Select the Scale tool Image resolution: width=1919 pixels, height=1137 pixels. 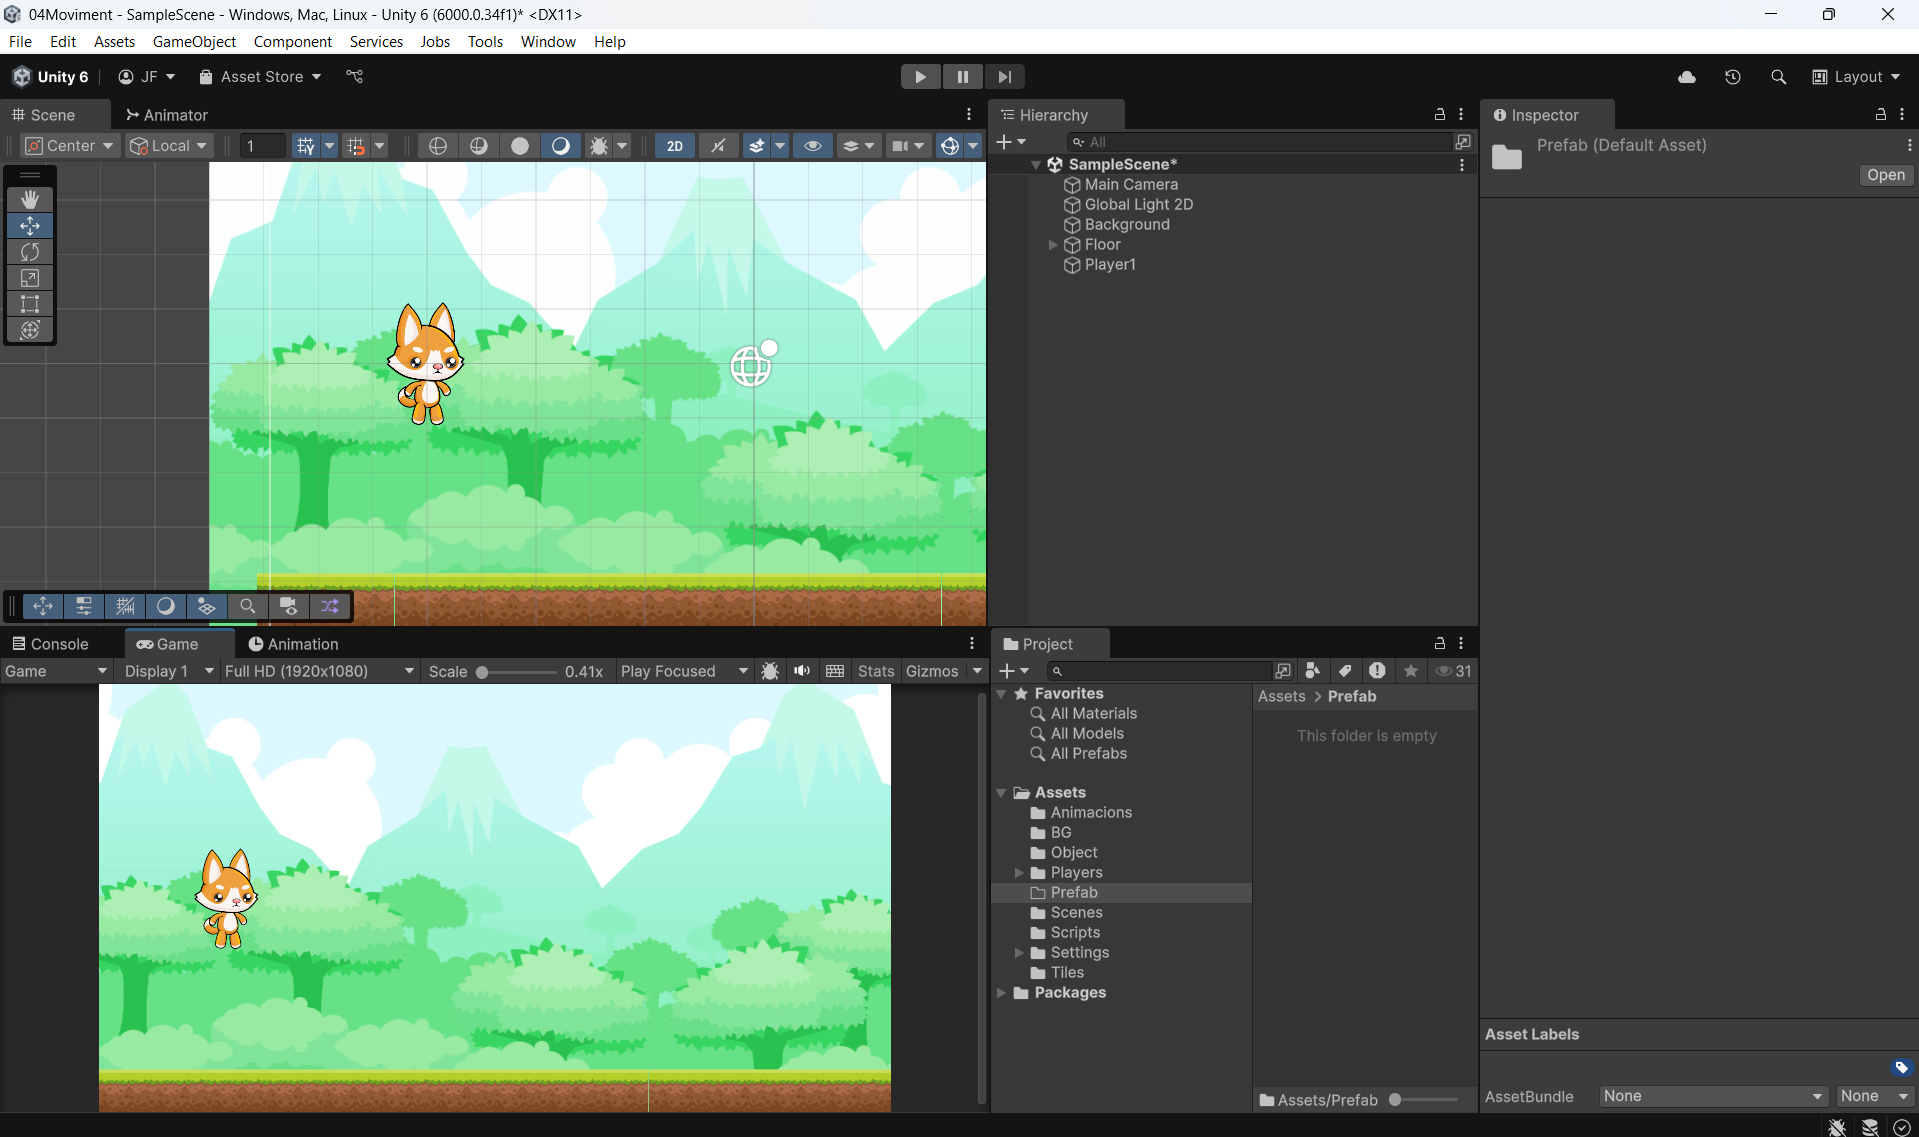[30, 278]
